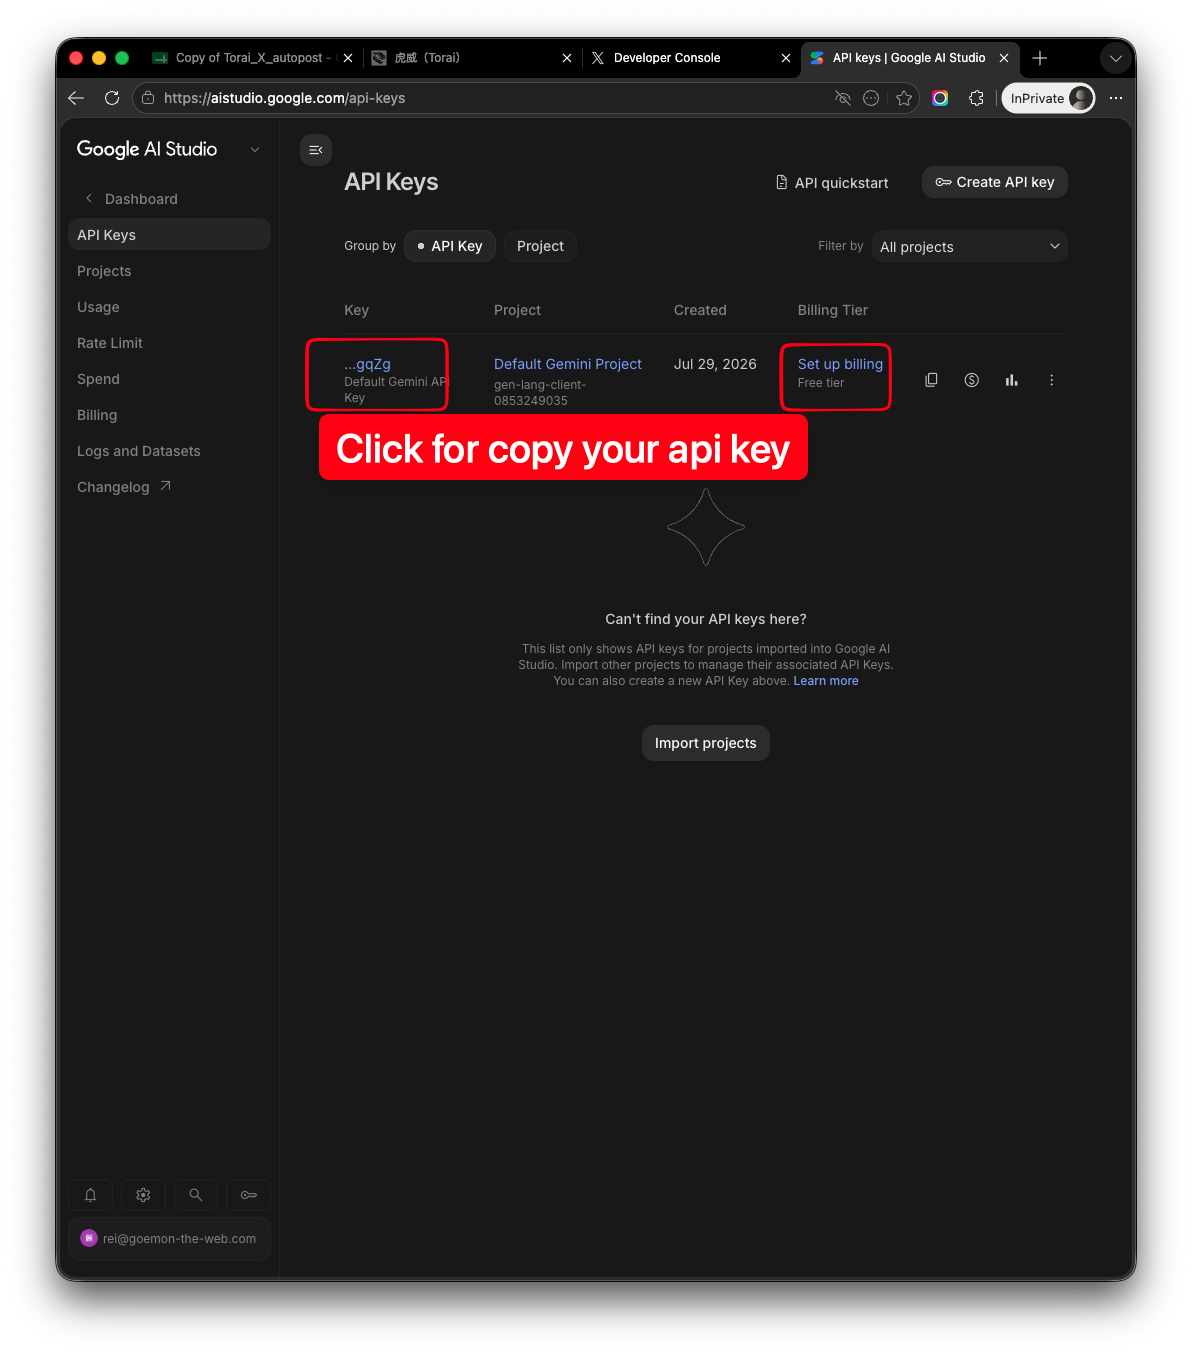Click the Billing Tier column header
This screenshot has height=1355, width=1192.
pyautogui.click(x=833, y=310)
